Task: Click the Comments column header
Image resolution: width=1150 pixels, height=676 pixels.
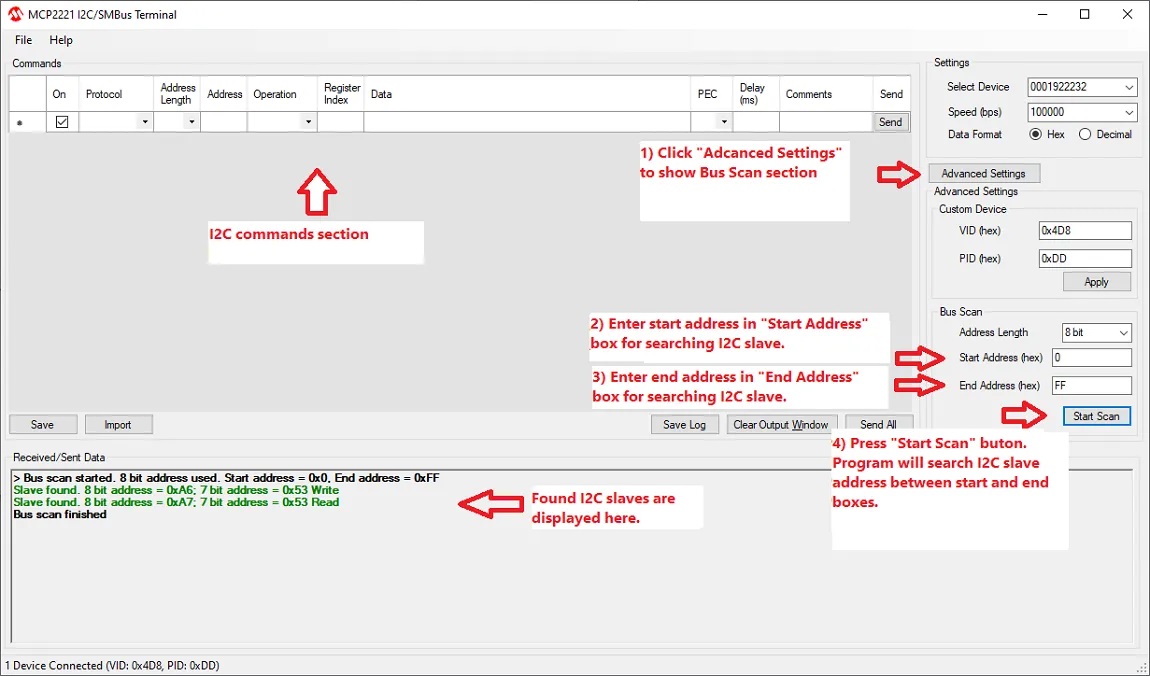Action: tap(826, 94)
